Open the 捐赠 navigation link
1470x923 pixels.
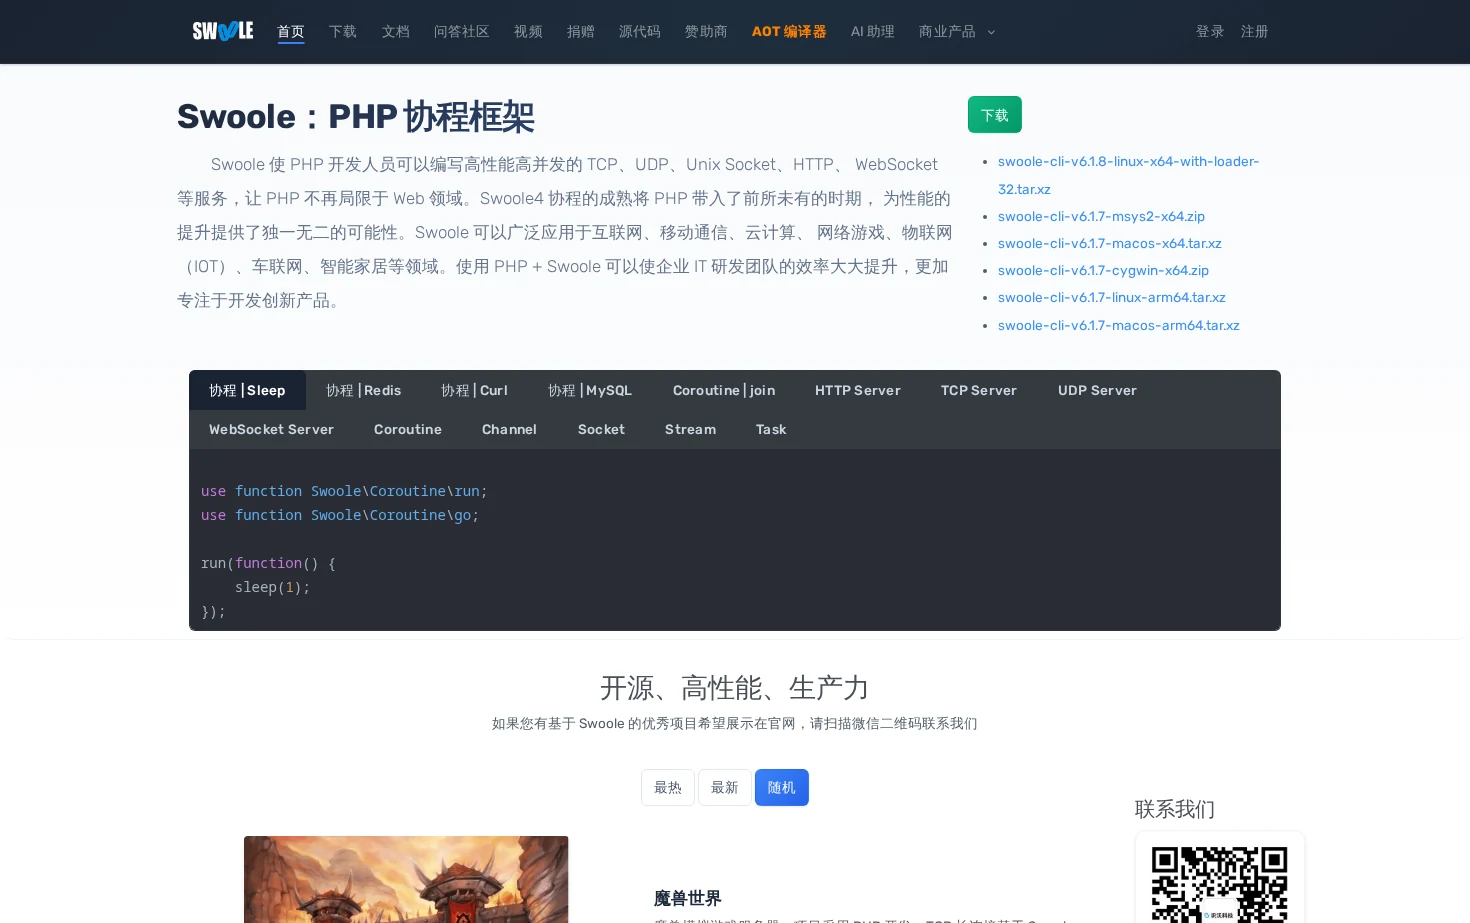point(581,32)
